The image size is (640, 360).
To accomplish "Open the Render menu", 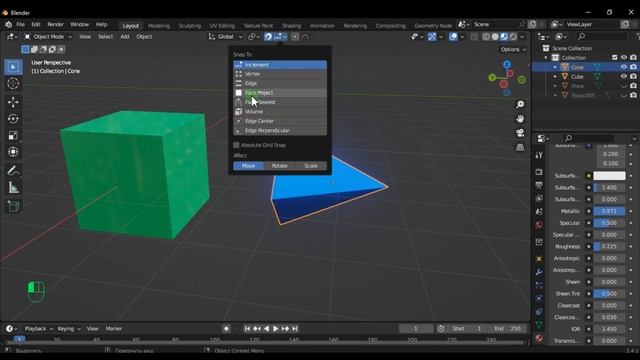I will (x=56, y=24).
